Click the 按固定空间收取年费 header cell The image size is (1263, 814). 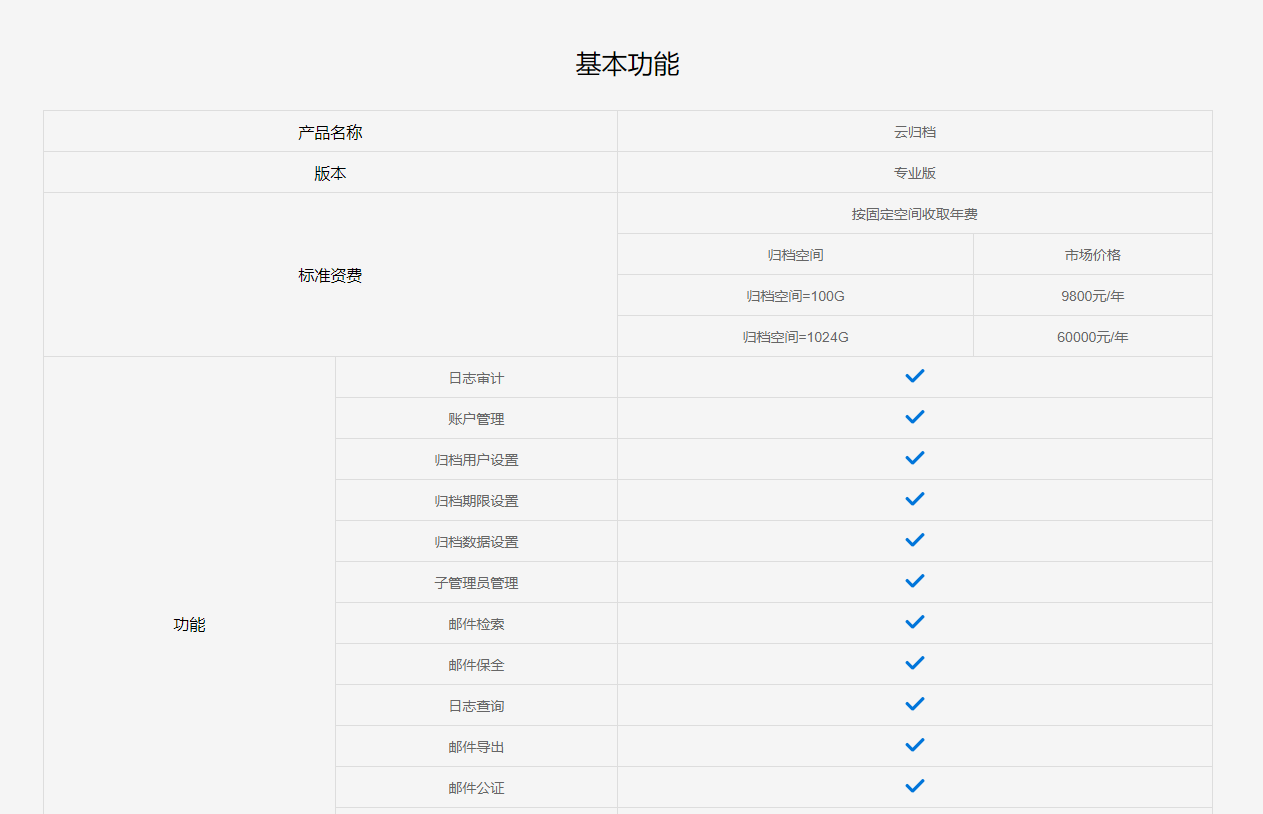coord(914,214)
